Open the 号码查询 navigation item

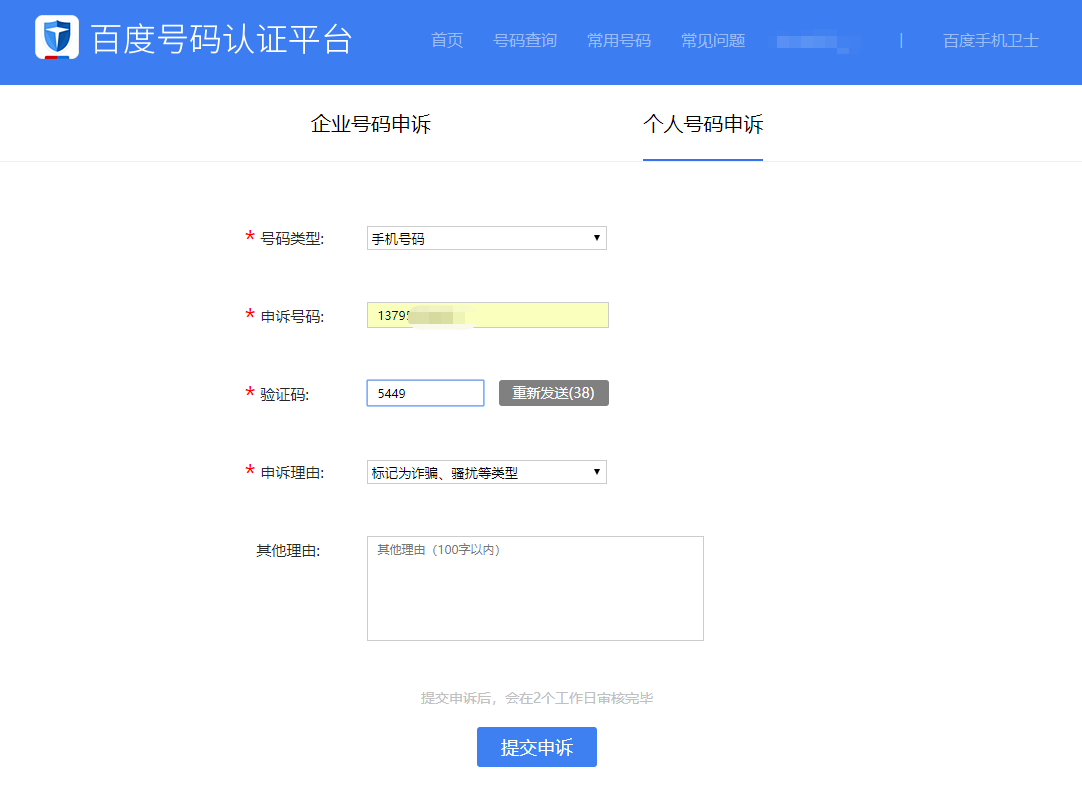[524, 41]
